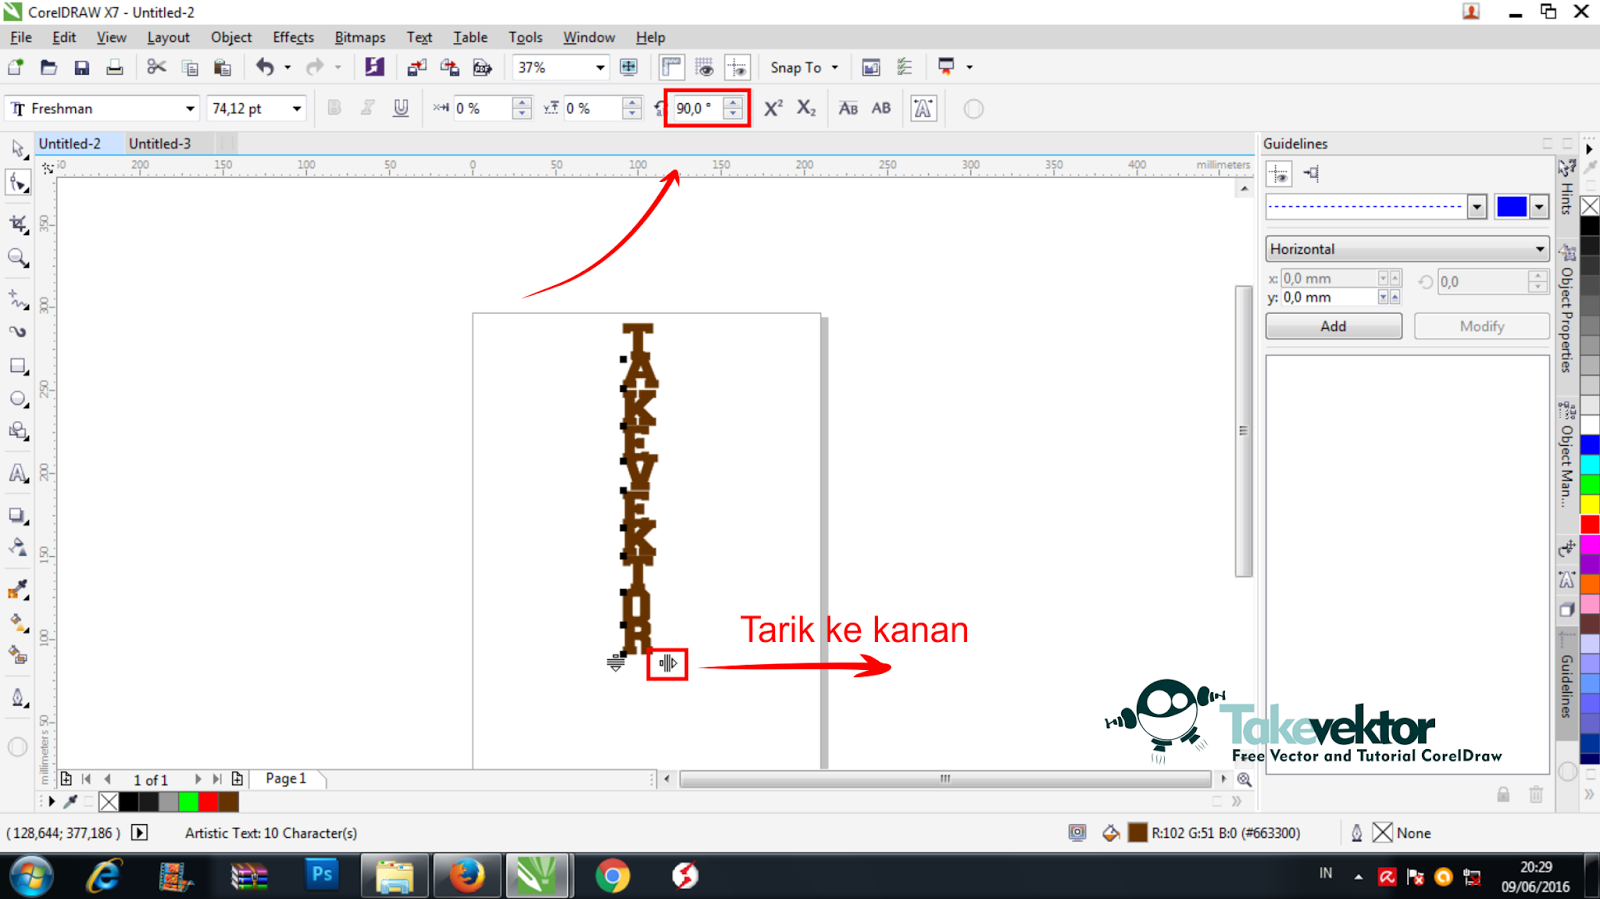Click the horizontal scrollbar of canvas
Image resolution: width=1600 pixels, height=899 pixels.
(945, 779)
